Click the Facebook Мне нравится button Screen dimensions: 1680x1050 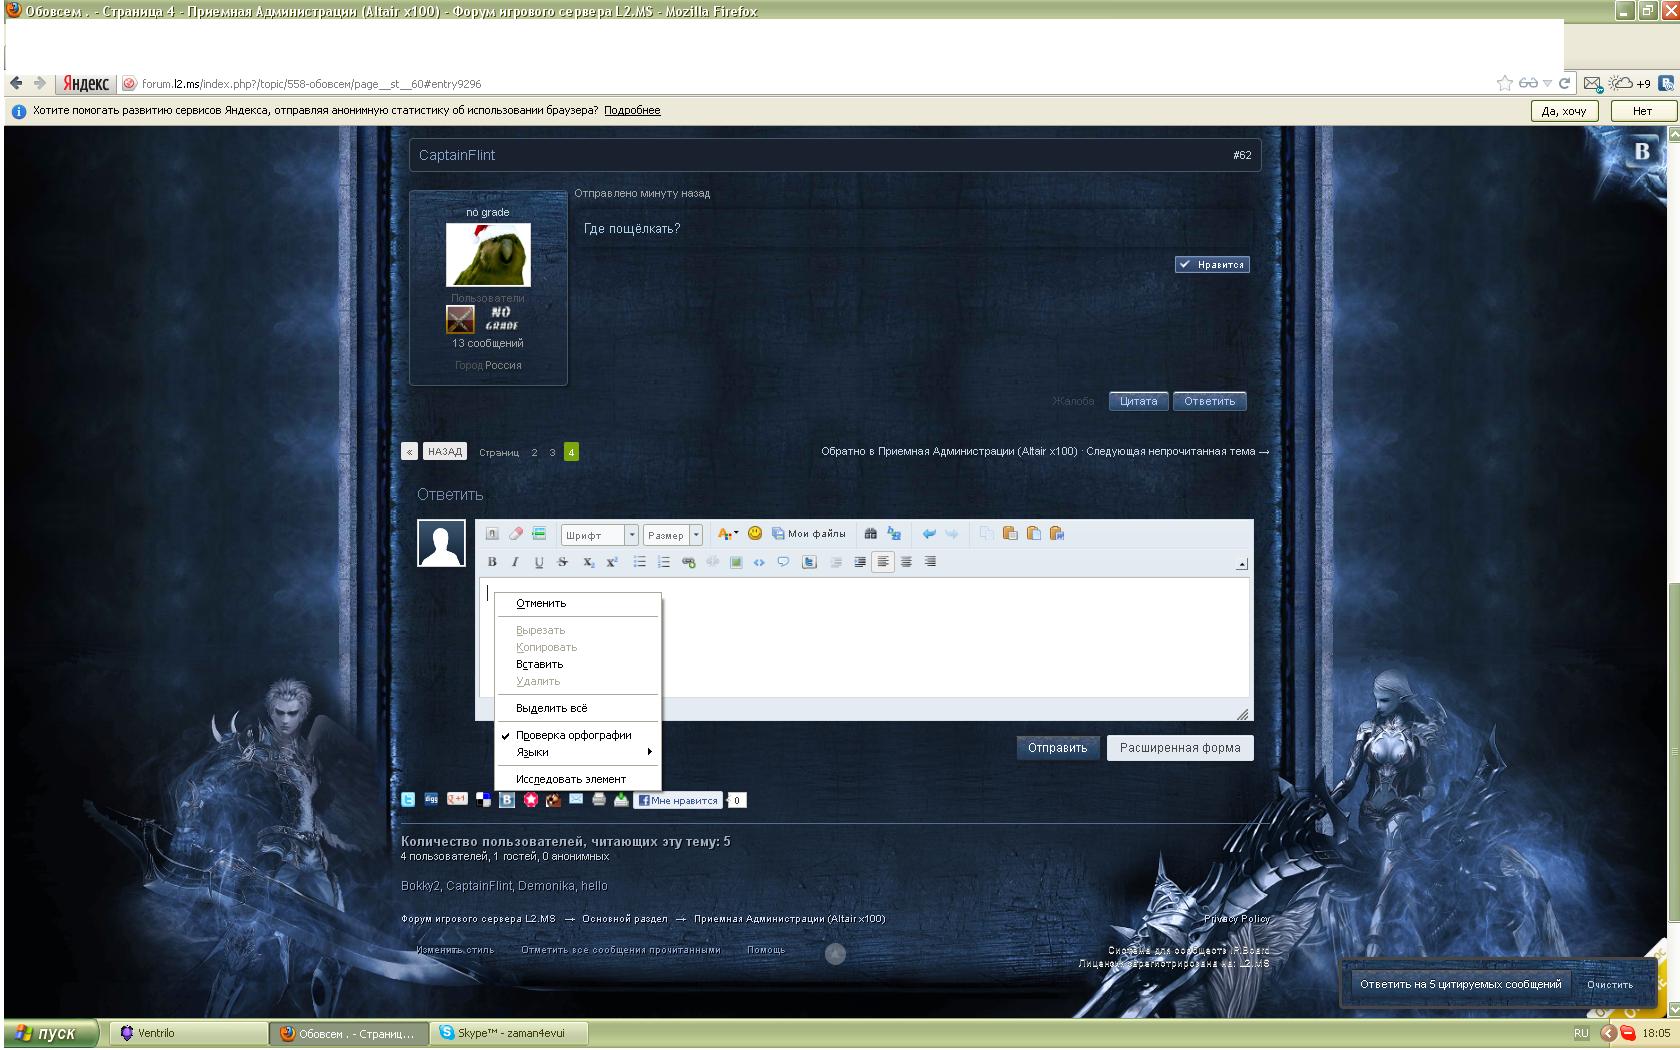point(679,800)
